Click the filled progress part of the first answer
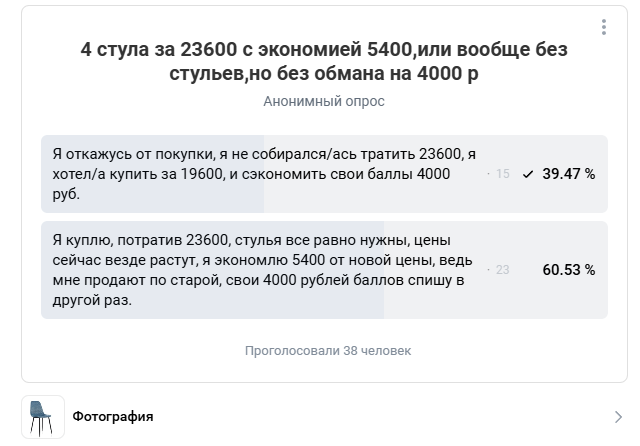640x446 pixels. [x=150, y=200]
